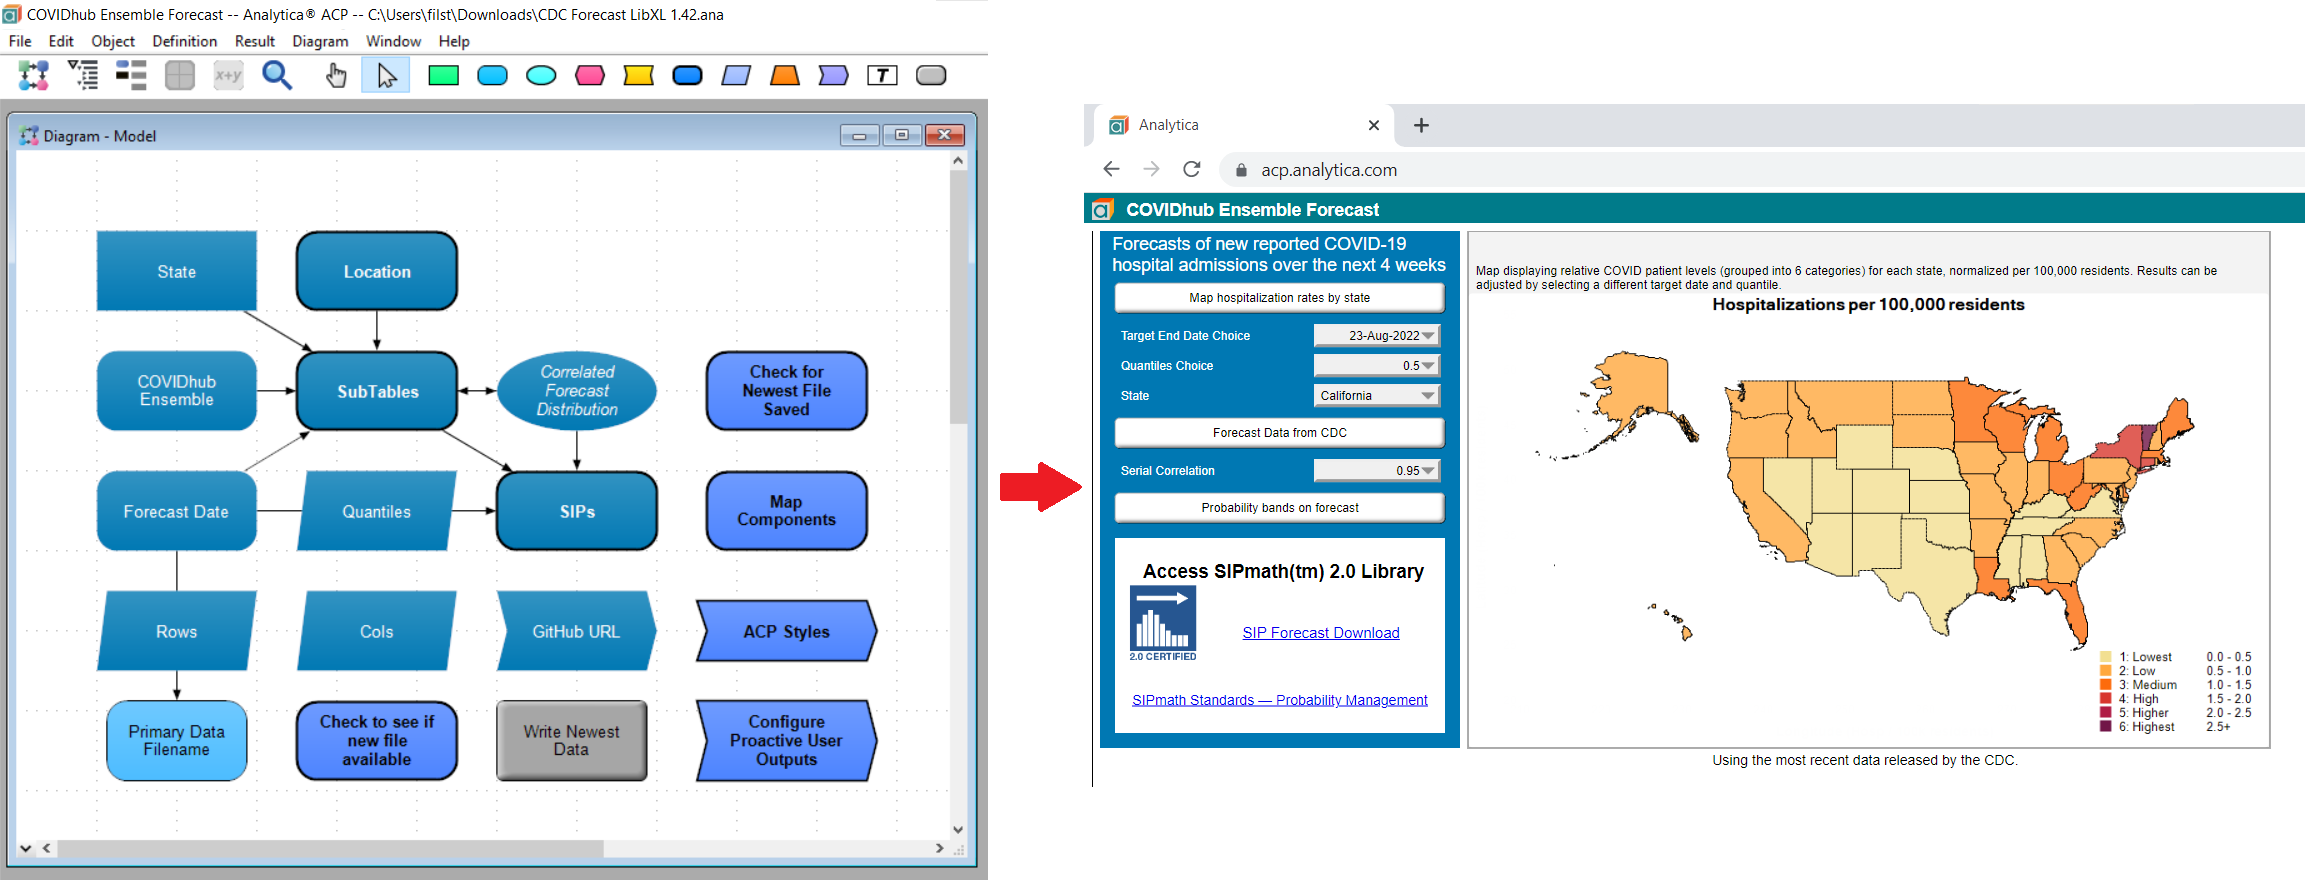Open the Object menu

point(113,41)
